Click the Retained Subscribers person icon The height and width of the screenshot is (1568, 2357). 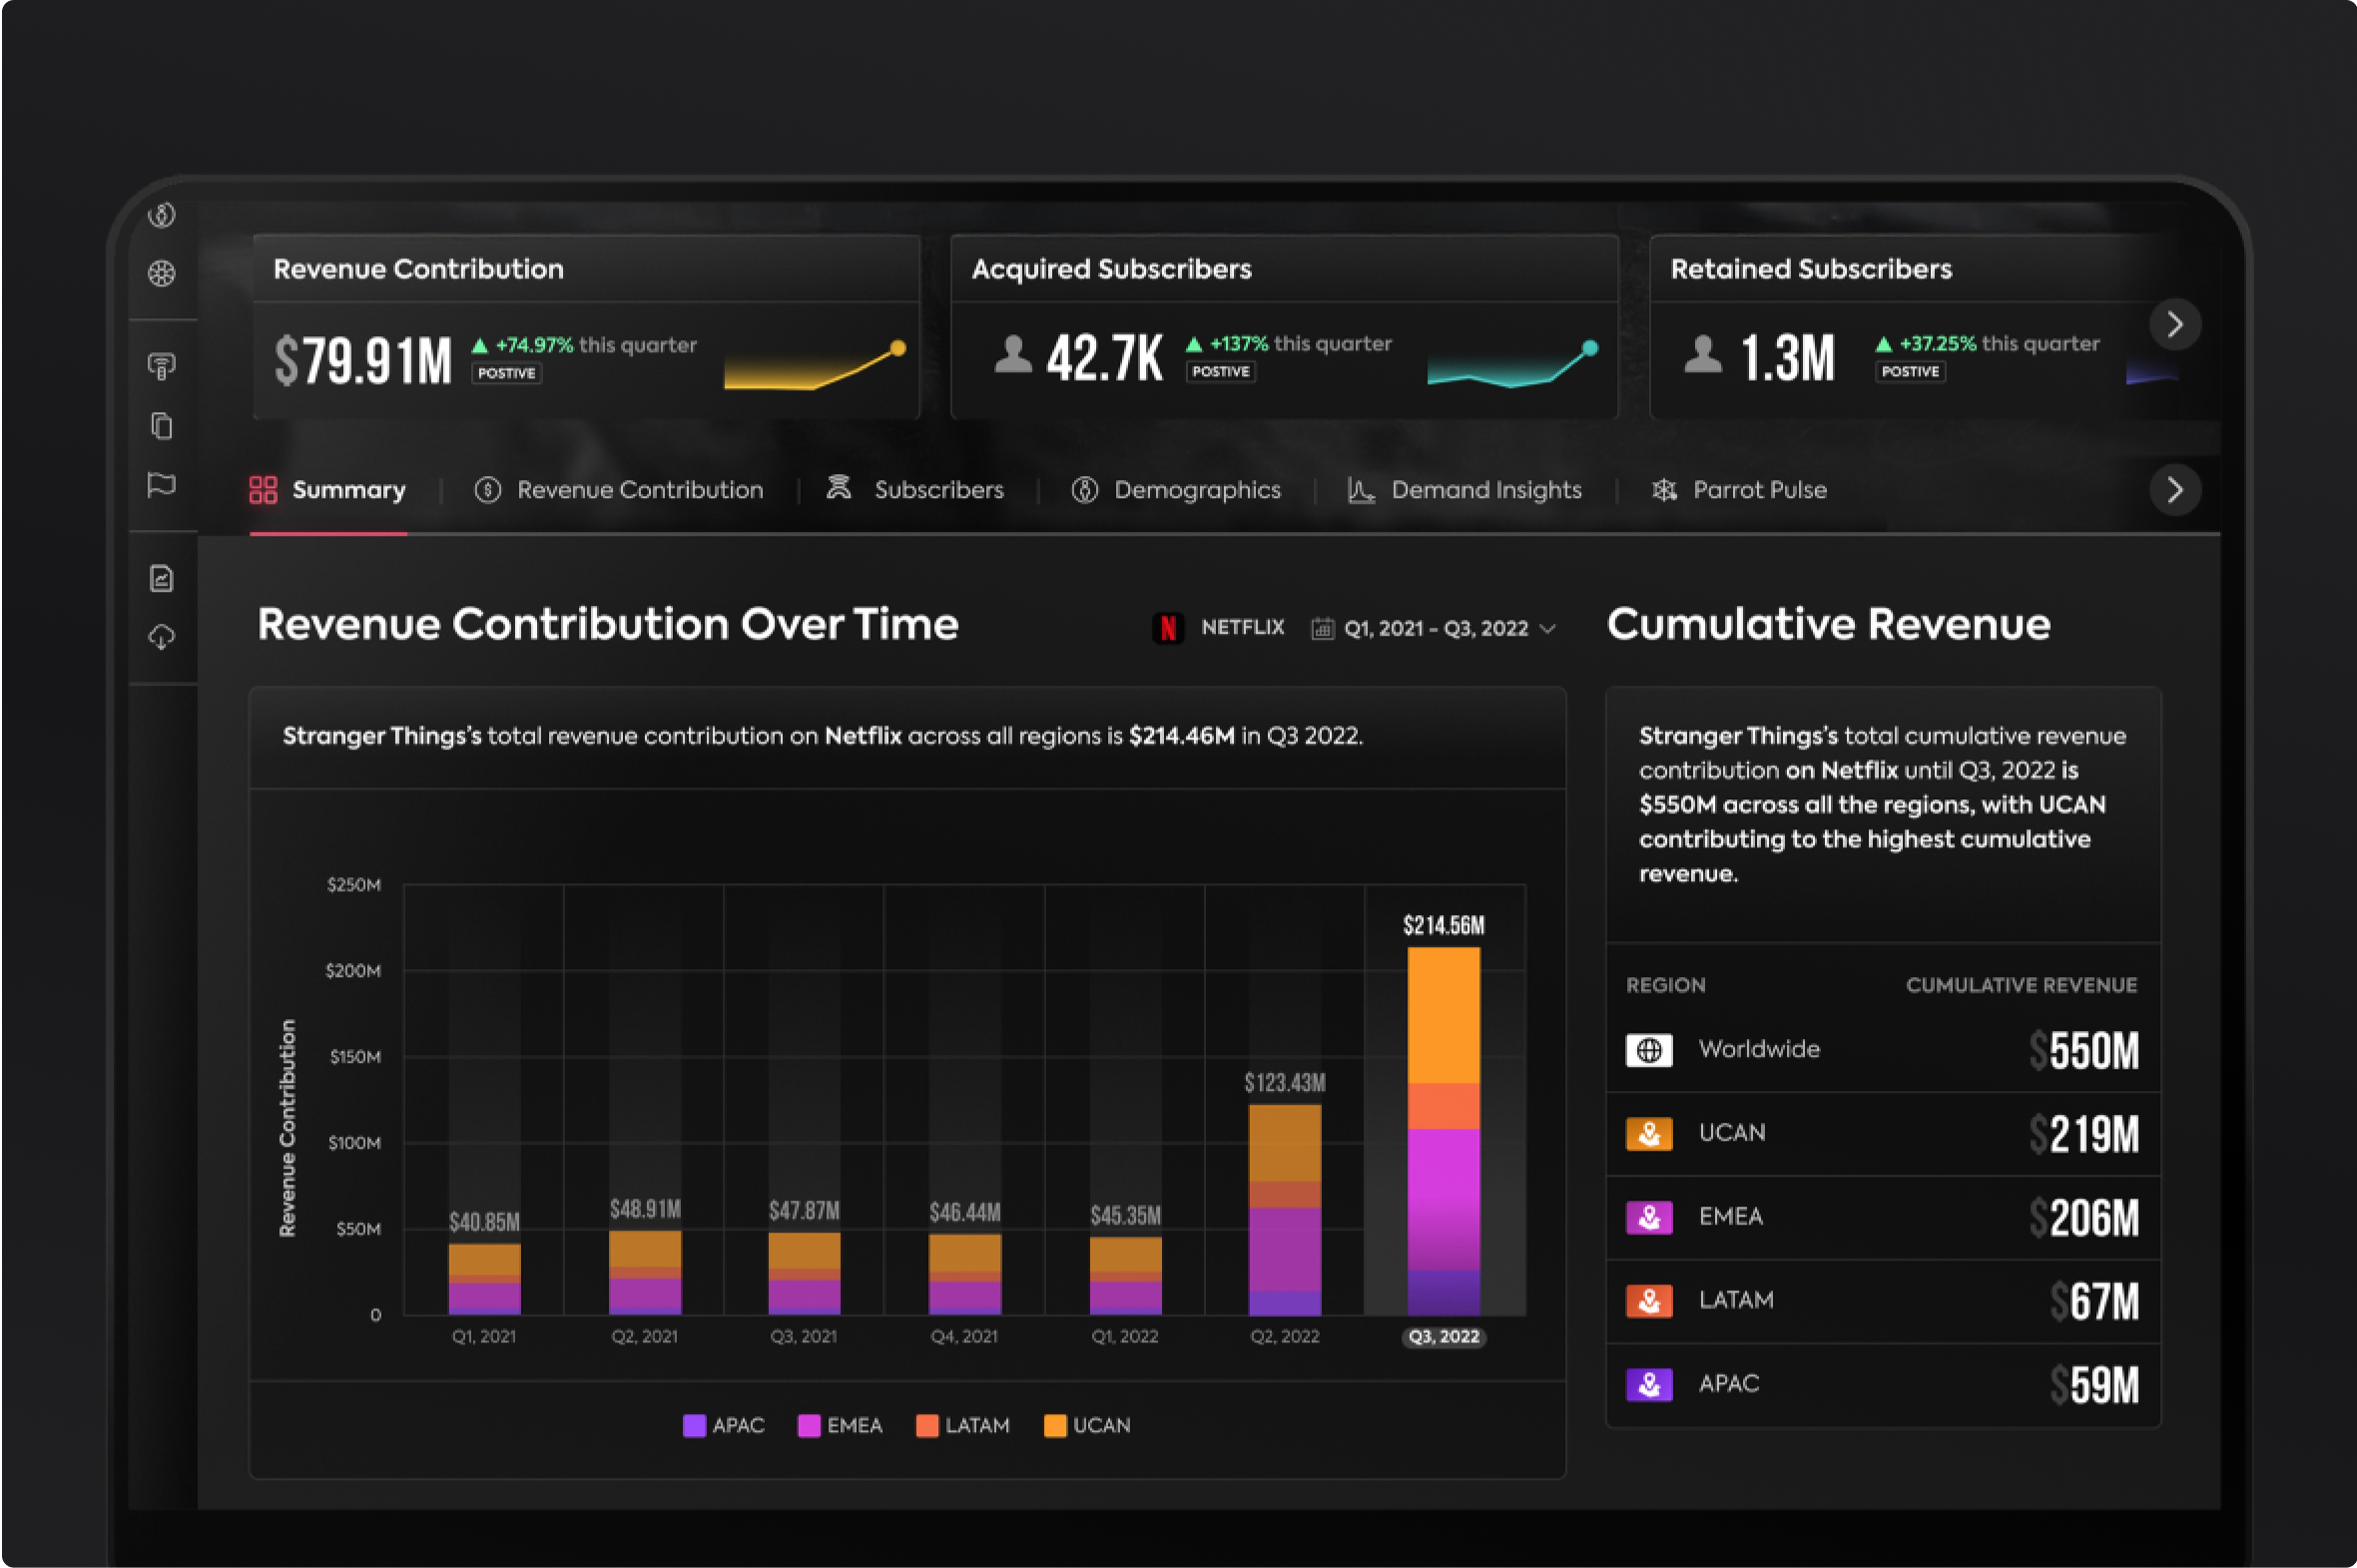tap(1703, 354)
